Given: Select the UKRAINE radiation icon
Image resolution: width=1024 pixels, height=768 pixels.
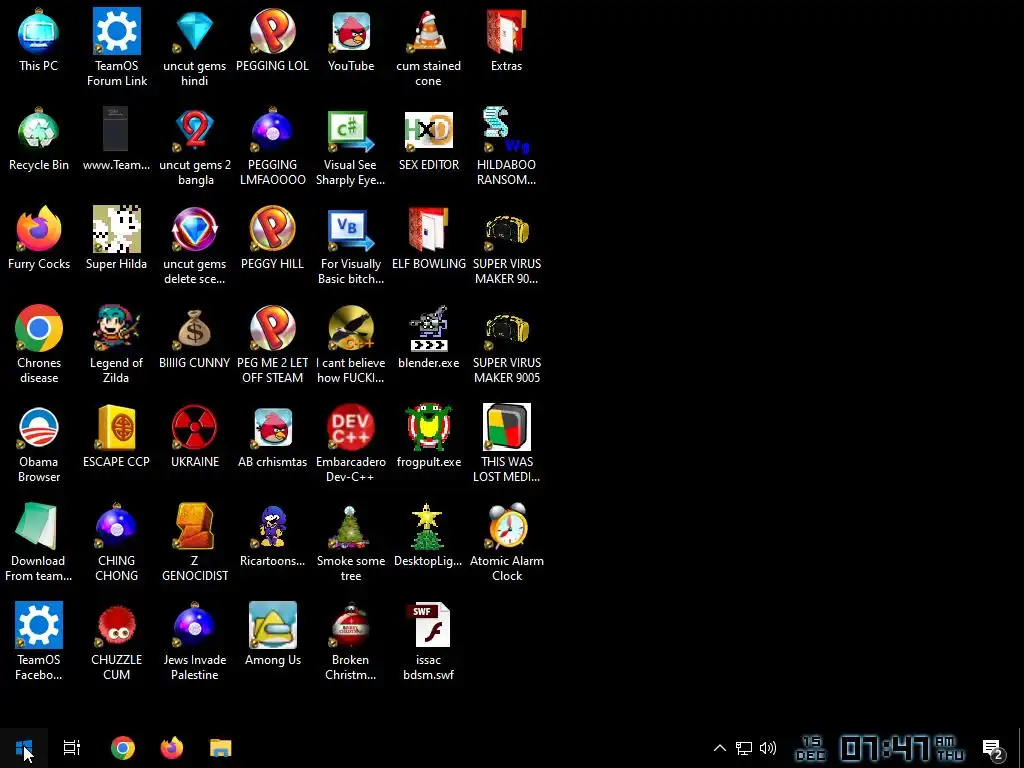Looking at the screenshot, I should tap(195, 436).
